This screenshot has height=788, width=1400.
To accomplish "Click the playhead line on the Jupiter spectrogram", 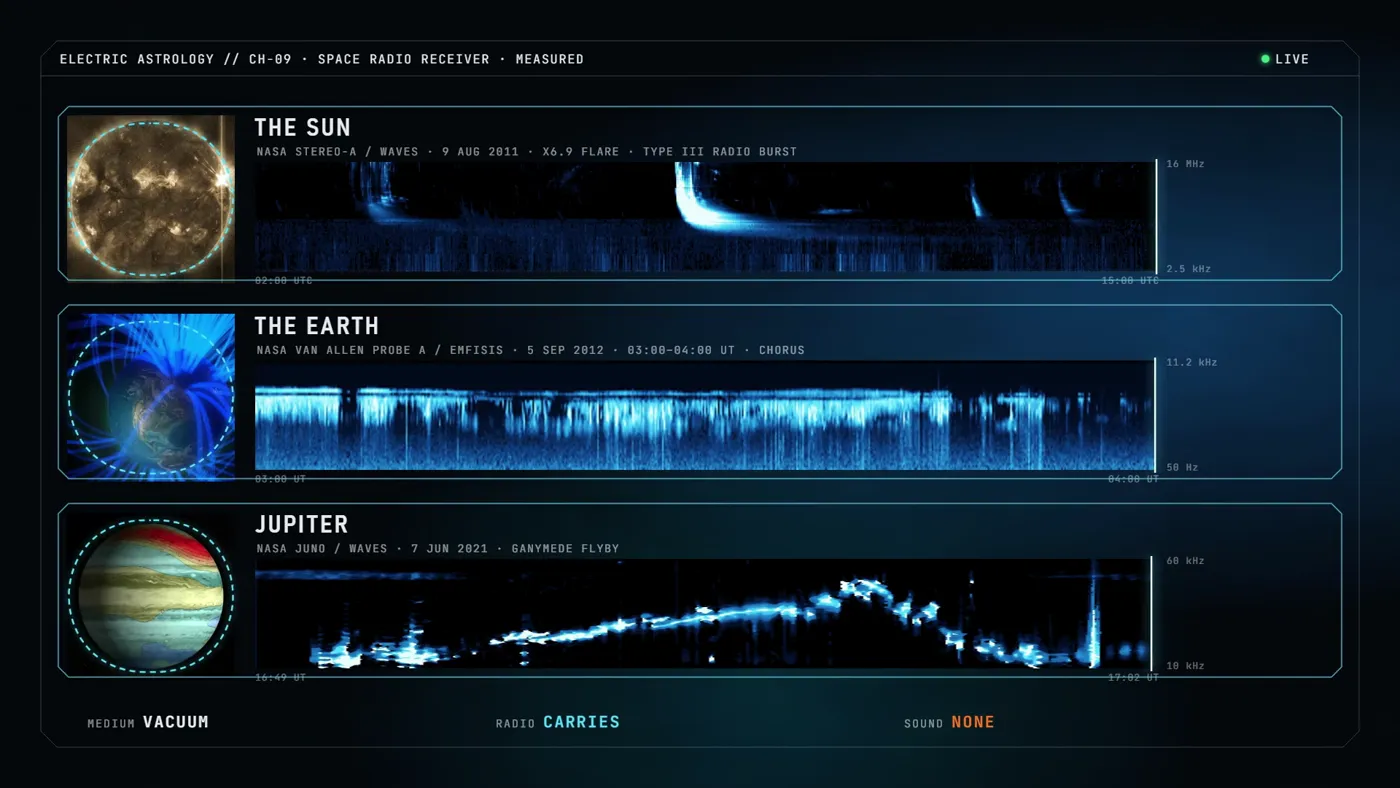I will coord(1152,613).
